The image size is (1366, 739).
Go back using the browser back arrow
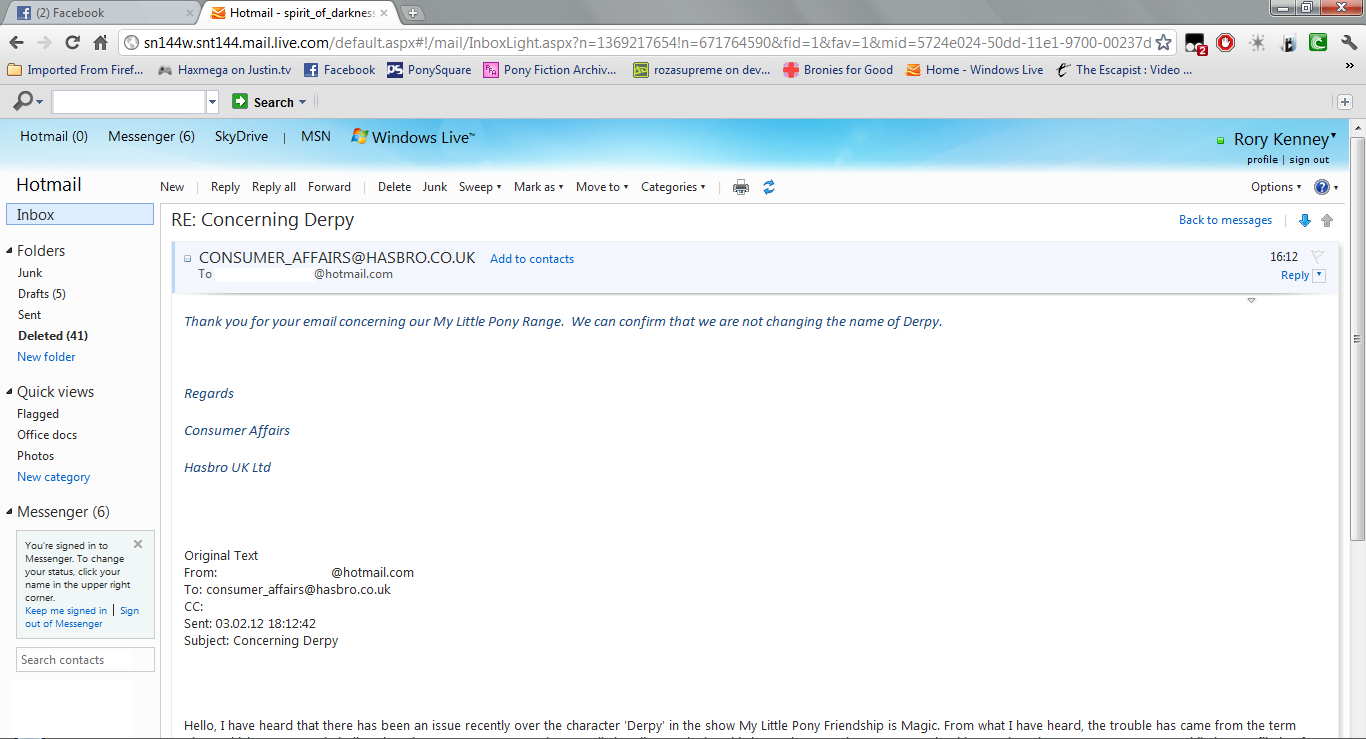point(16,43)
